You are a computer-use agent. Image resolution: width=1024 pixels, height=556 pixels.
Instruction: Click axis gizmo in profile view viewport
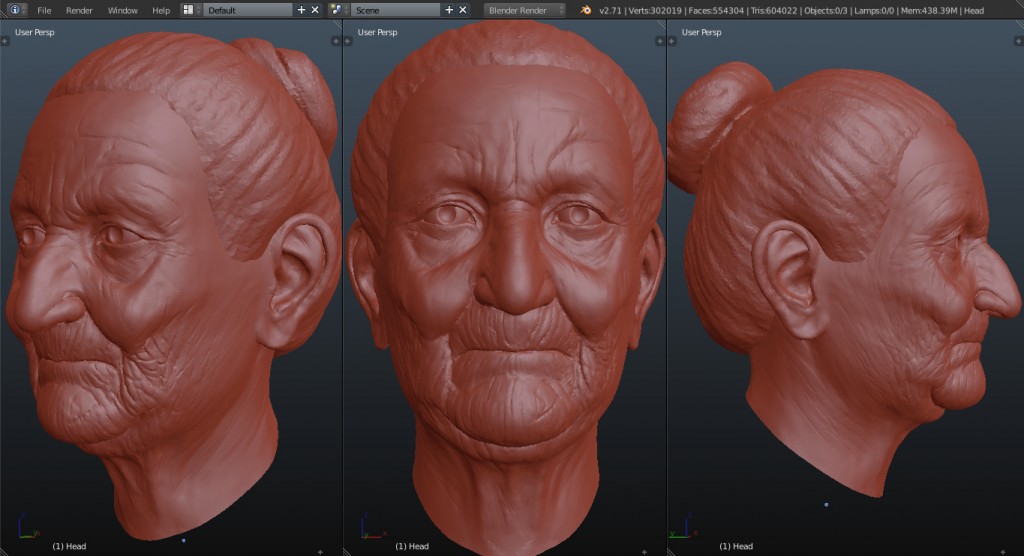point(683,527)
